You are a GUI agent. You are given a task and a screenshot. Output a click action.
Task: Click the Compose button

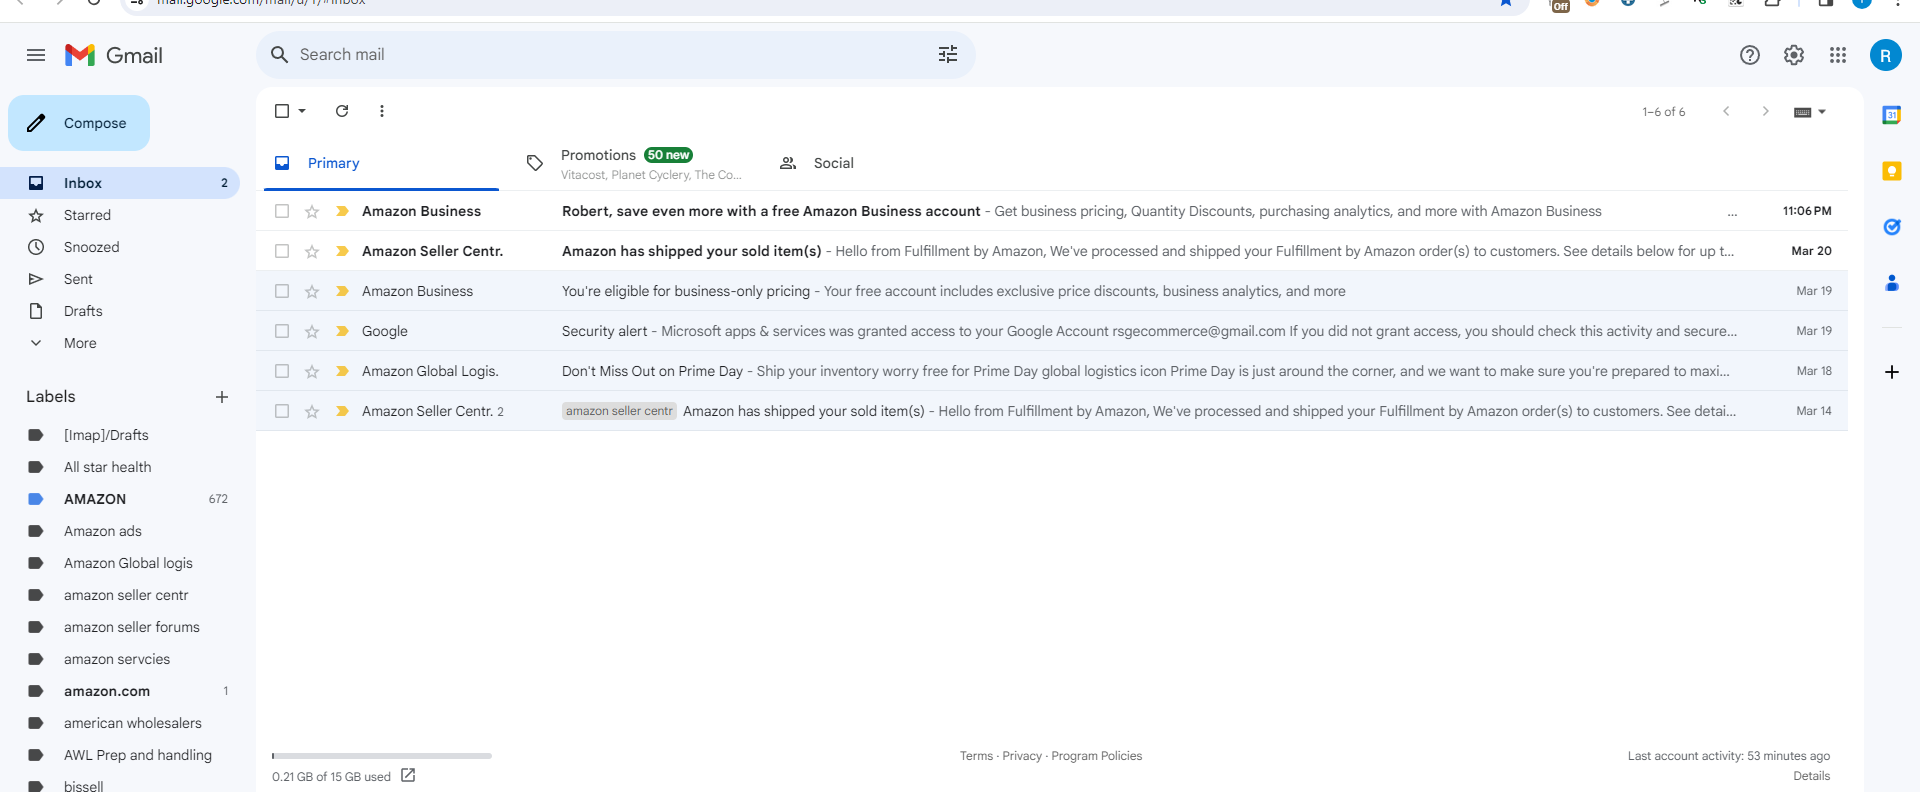click(79, 123)
